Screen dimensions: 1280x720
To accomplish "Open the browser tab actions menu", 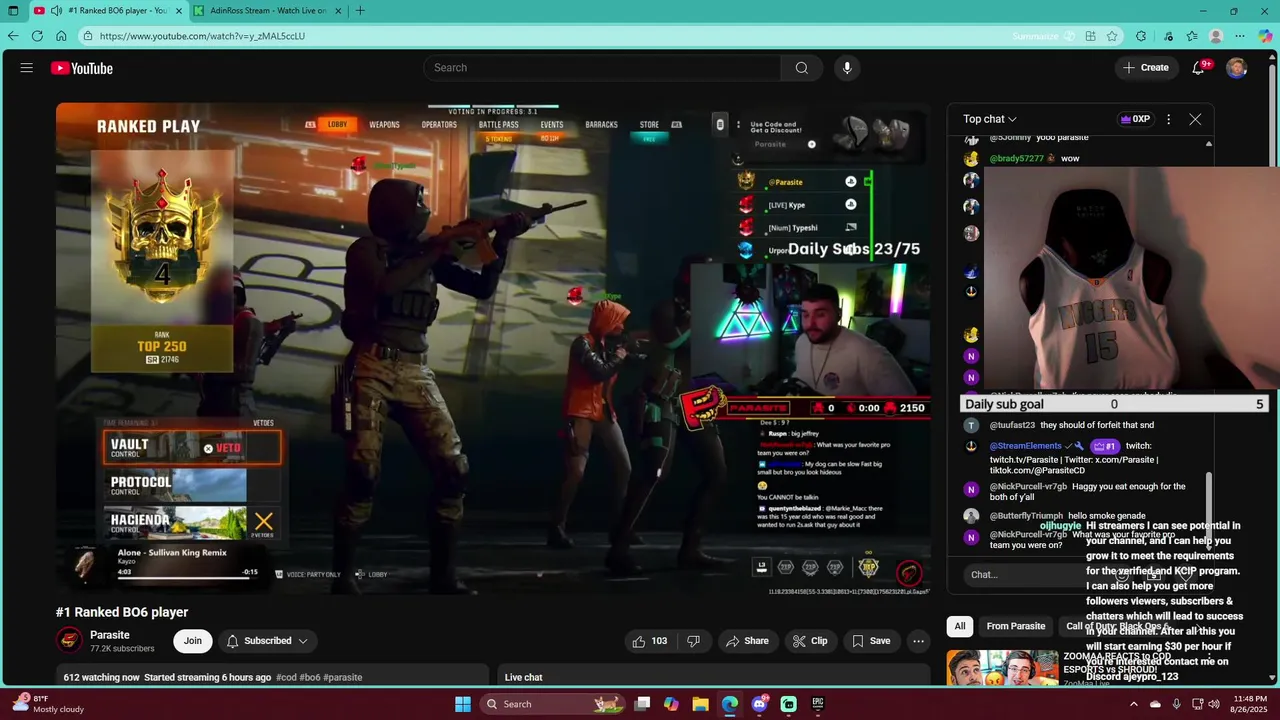I will tap(13, 11).
